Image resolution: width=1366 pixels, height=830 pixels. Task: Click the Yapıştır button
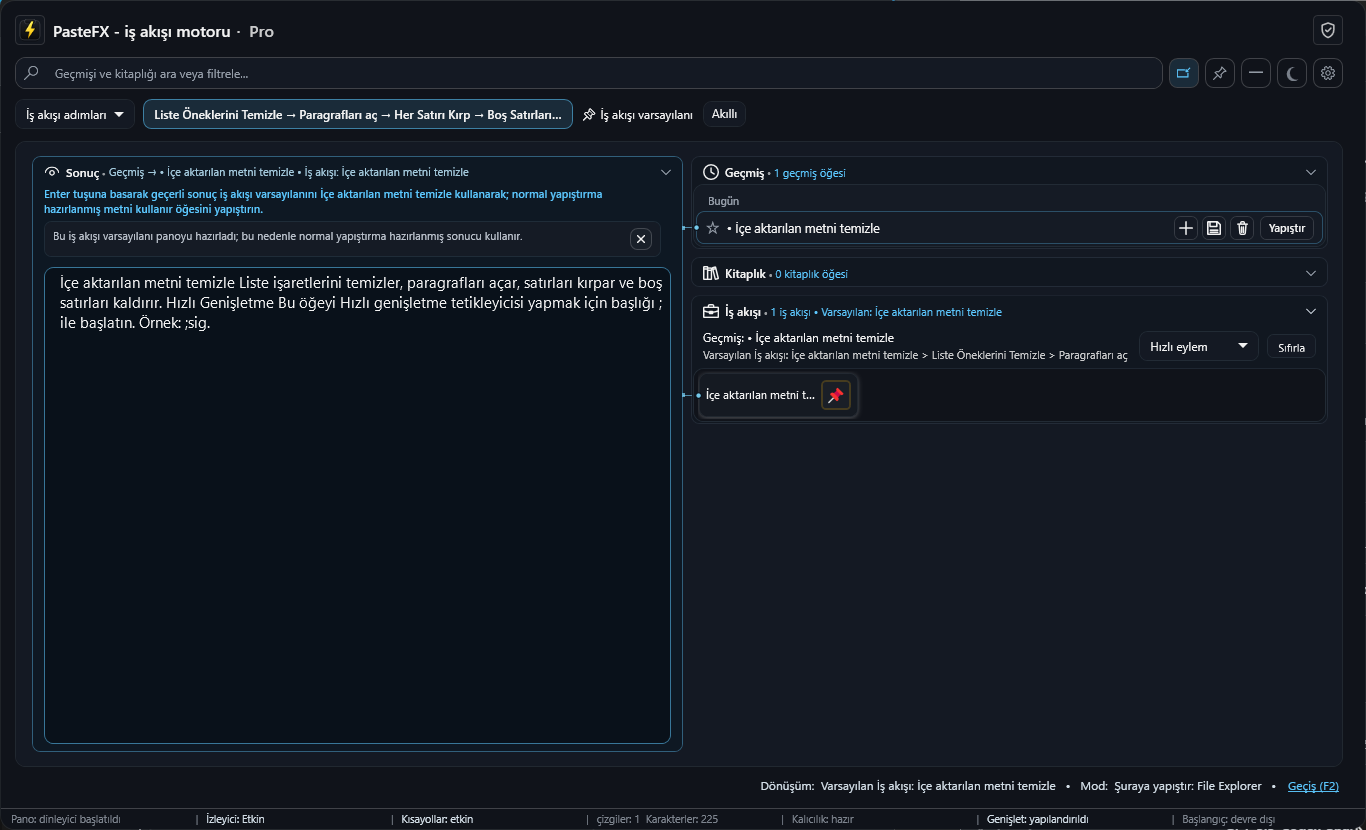(x=1287, y=228)
